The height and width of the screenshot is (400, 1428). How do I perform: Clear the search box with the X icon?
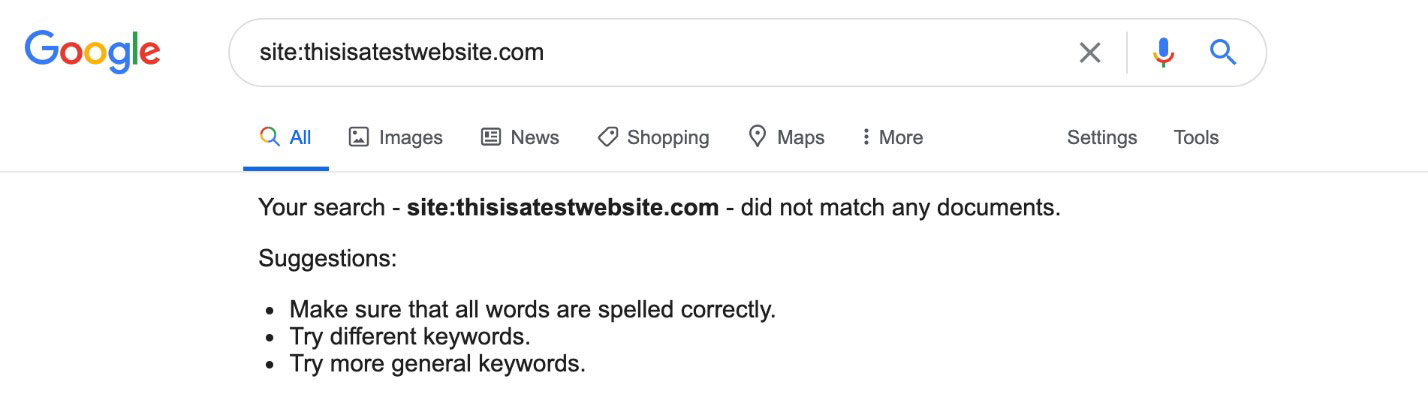[1090, 52]
